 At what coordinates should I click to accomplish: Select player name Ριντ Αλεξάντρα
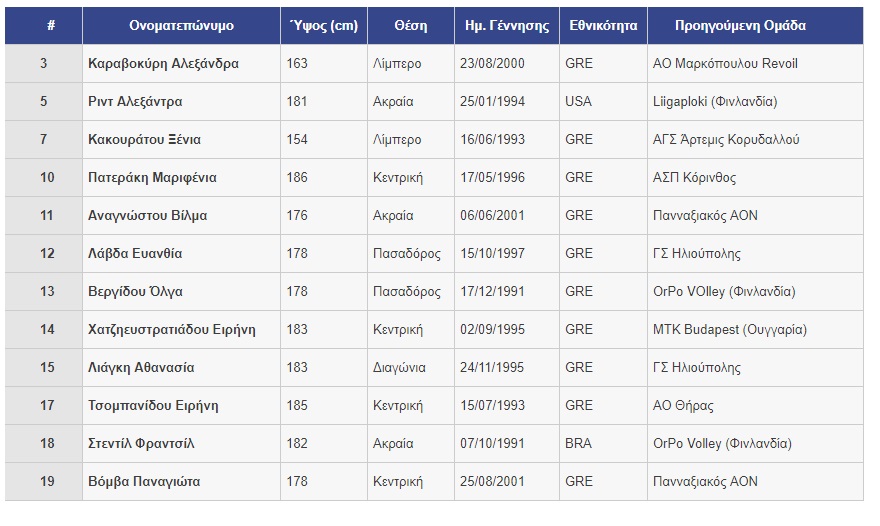[135, 102]
